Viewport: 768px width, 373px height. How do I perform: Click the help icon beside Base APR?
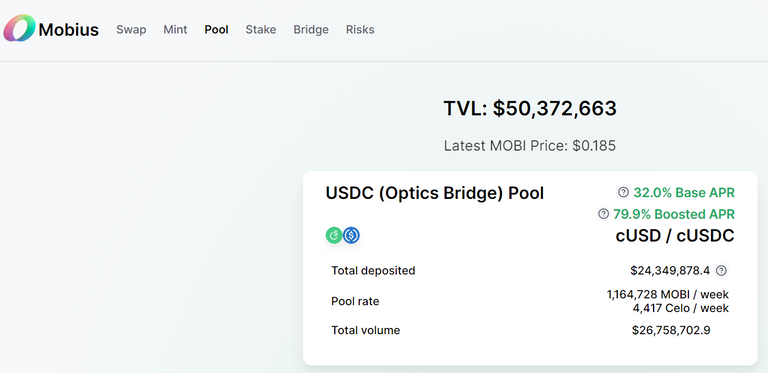click(x=623, y=192)
